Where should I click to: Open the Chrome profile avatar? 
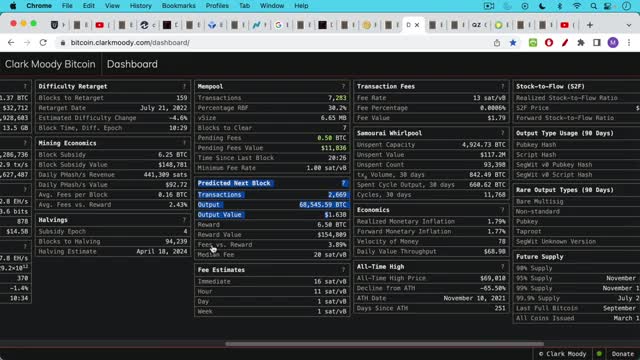click(613, 42)
